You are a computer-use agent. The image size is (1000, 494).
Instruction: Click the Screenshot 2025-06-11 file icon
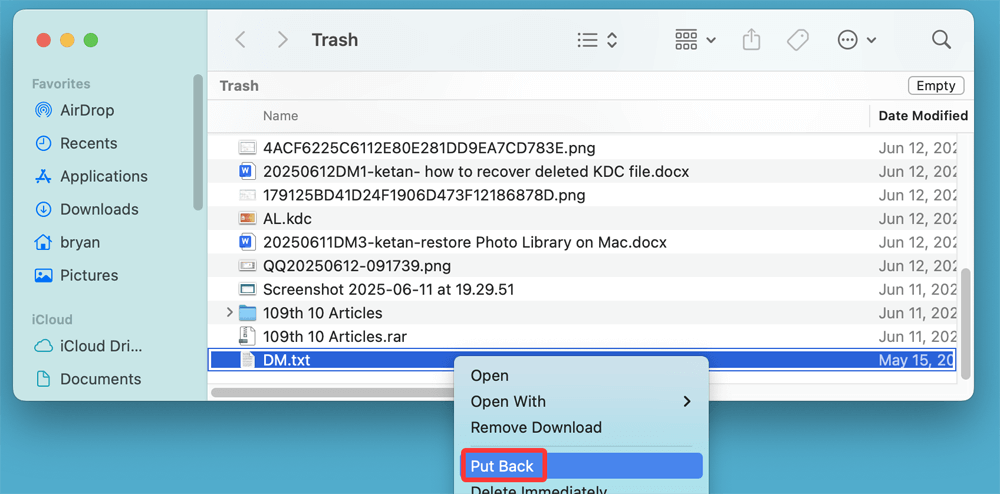click(x=247, y=289)
